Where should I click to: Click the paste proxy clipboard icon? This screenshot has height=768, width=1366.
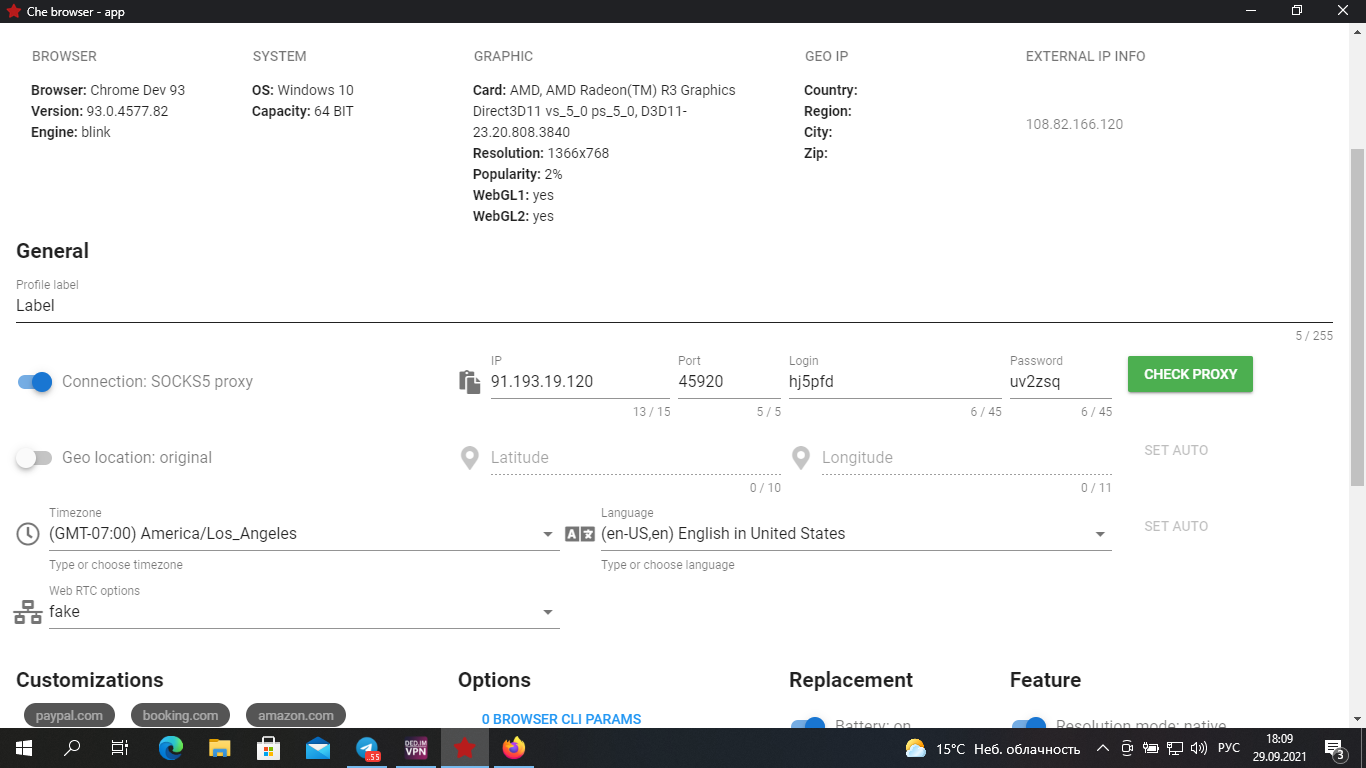click(469, 382)
